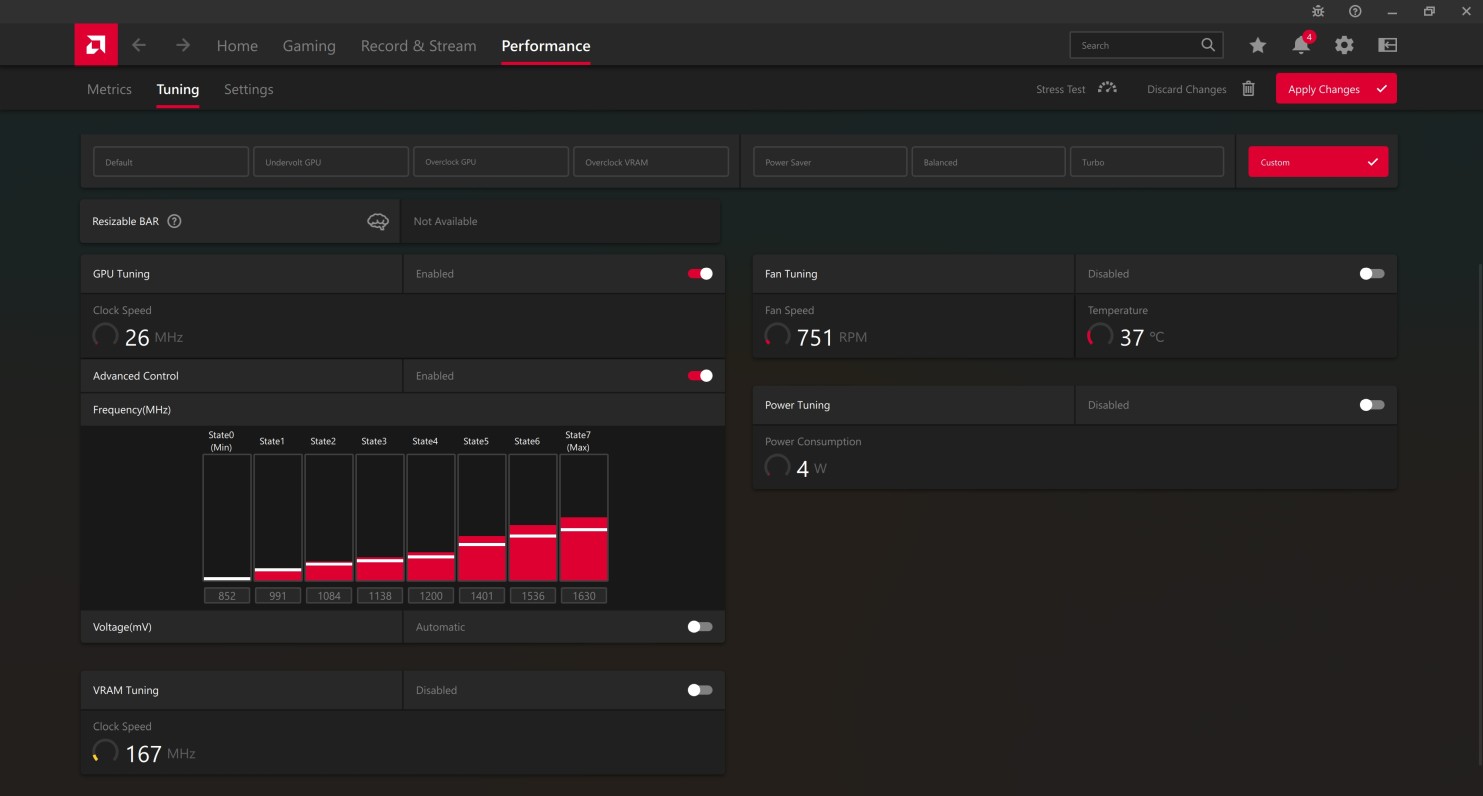Toggle Voltage(mV) from Automatic
Image resolution: width=1483 pixels, height=796 pixels.
[700, 627]
